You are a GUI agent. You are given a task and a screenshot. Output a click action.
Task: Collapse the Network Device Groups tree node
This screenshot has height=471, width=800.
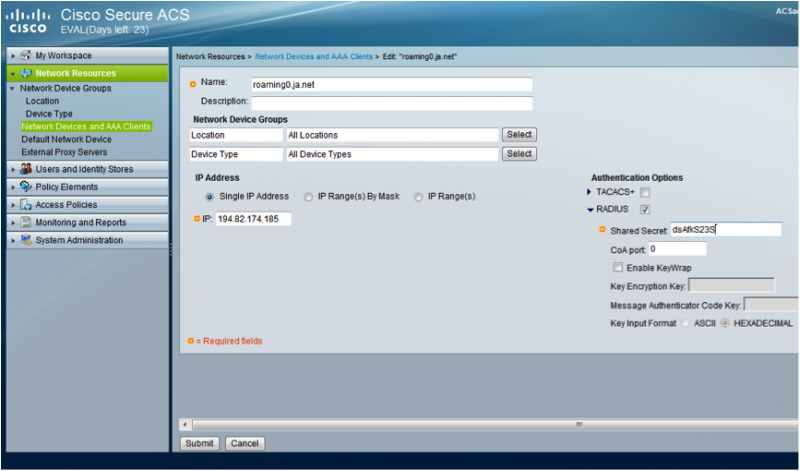(12, 88)
